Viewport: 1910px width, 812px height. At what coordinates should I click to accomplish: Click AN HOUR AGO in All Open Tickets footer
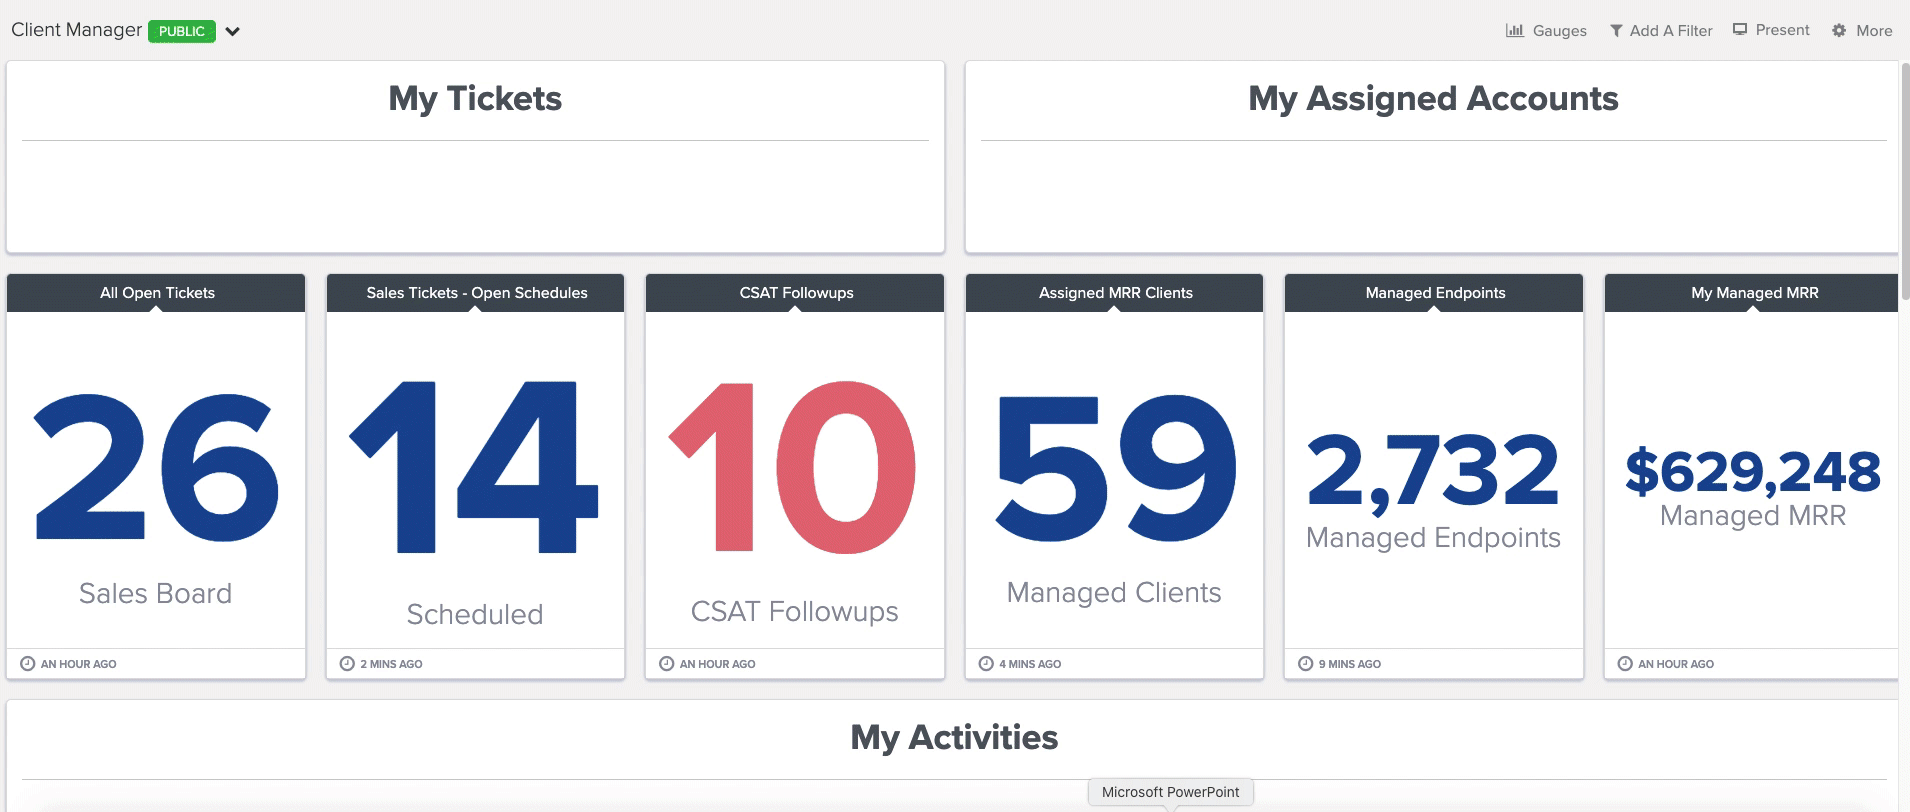pyautogui.click(x=78, y=664)
